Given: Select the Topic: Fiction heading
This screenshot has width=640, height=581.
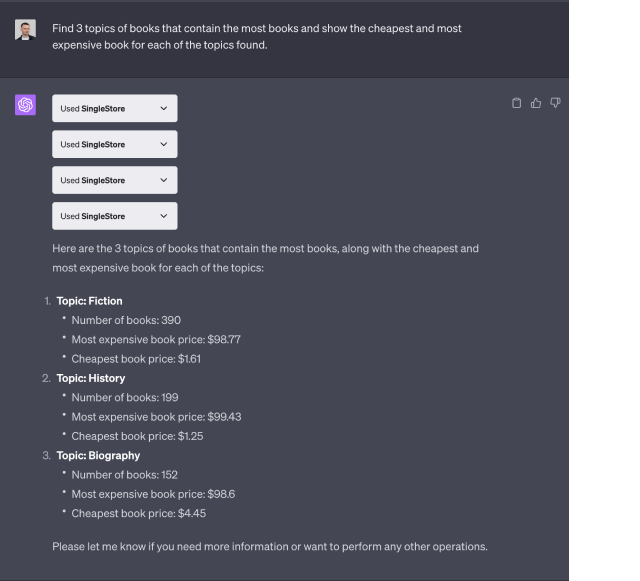Looking at the screenshot, I should pos(89,301).
